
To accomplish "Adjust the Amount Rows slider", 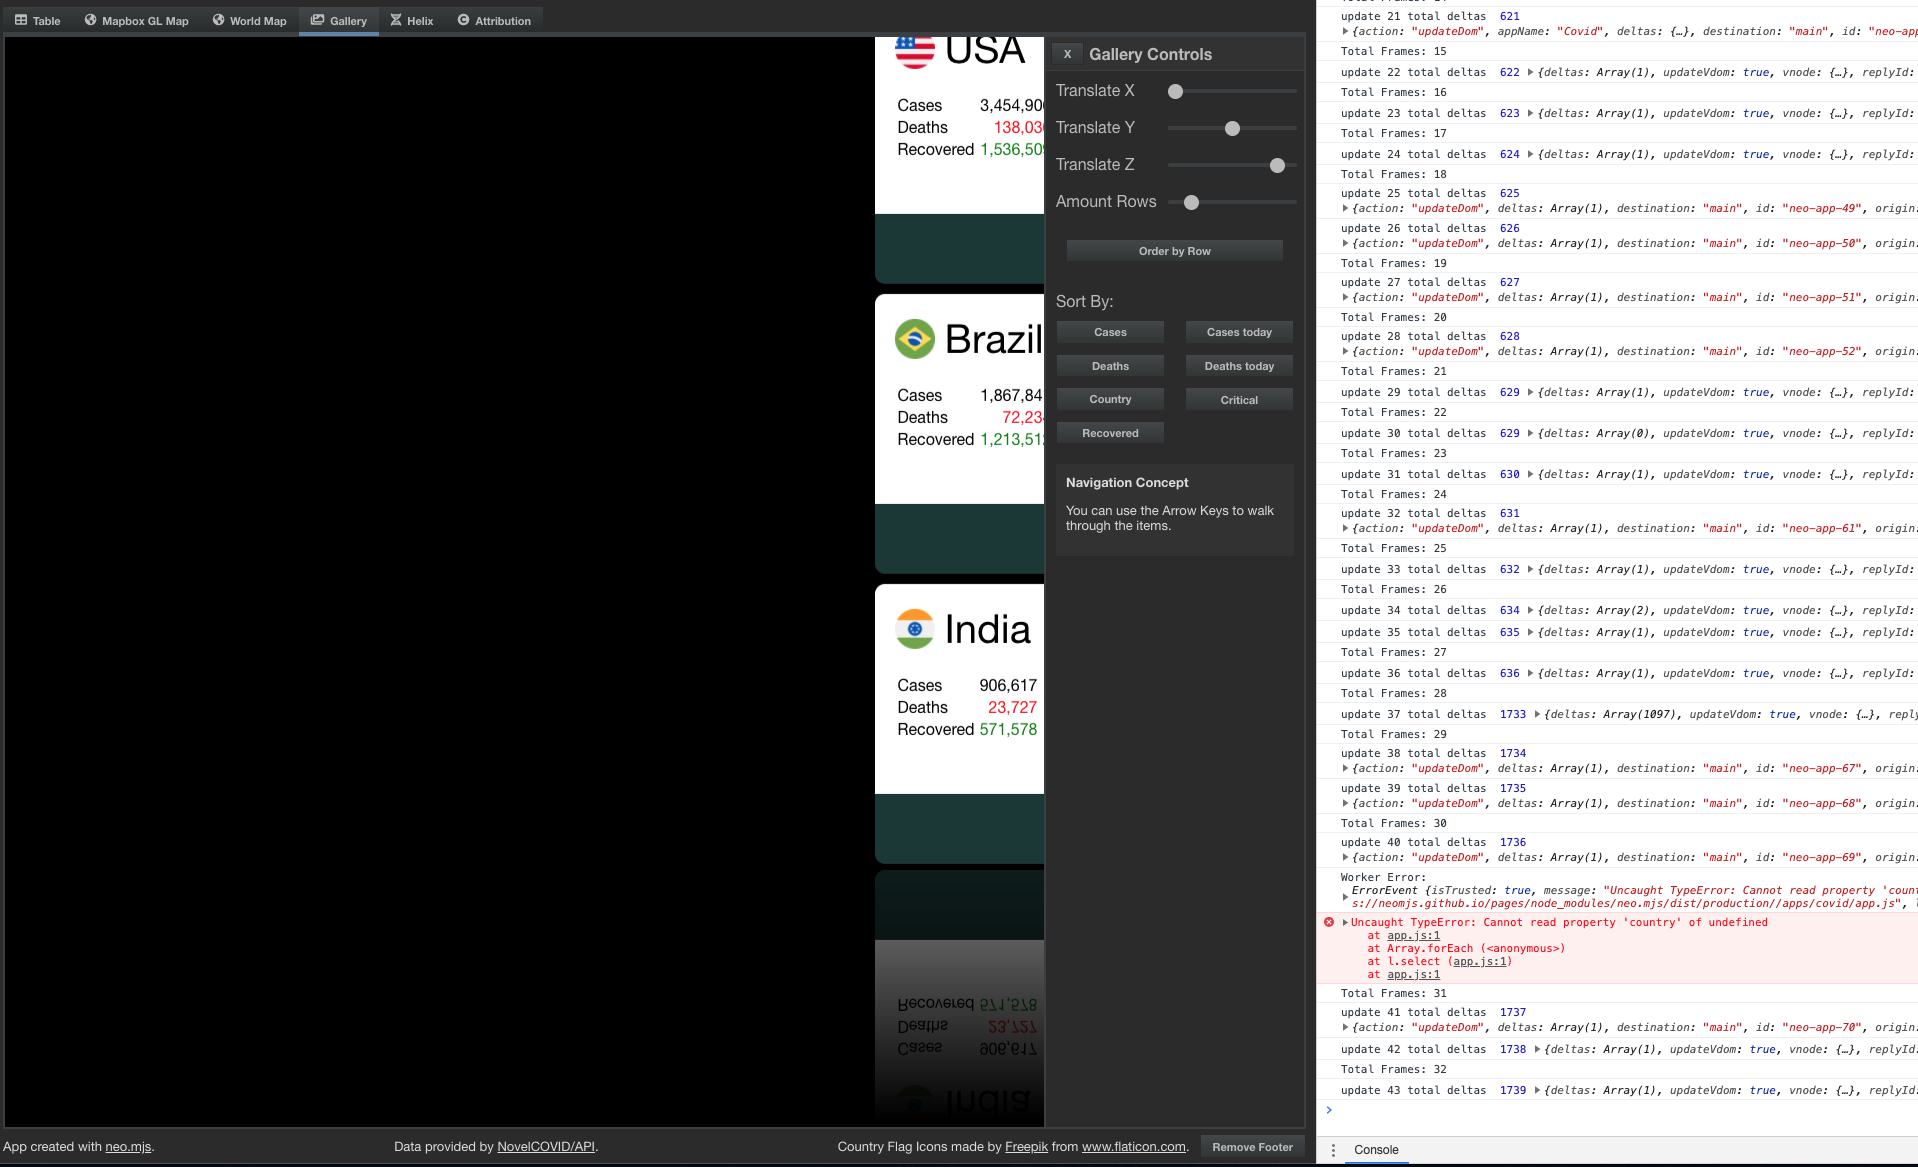I will pyautogui.click(x=1232, y=202).
